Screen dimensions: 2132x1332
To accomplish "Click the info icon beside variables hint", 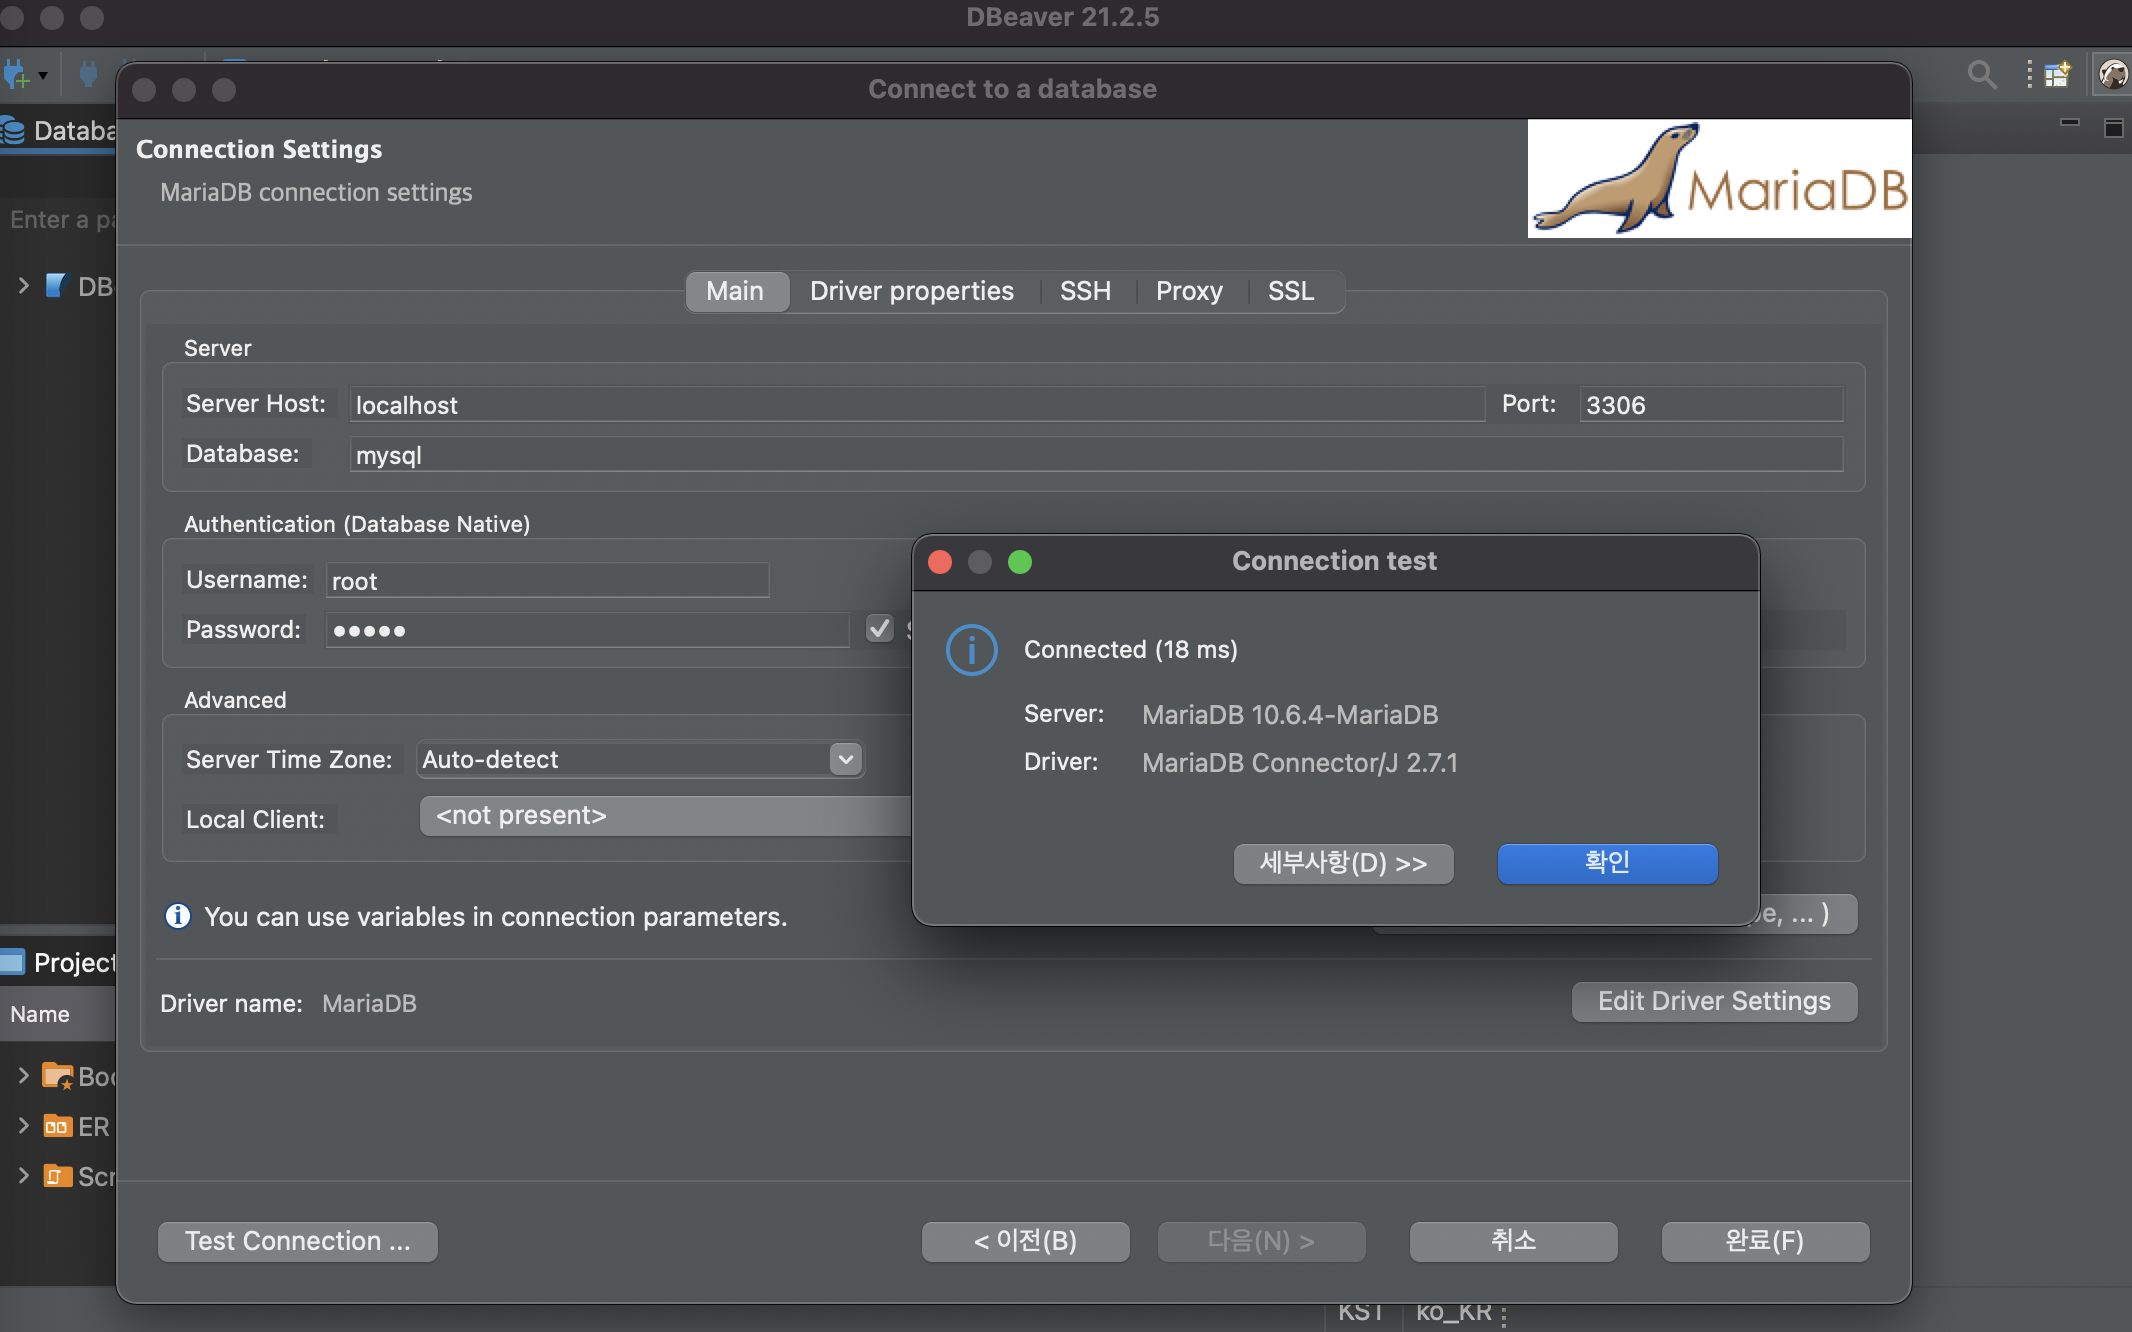I will 178,916.
